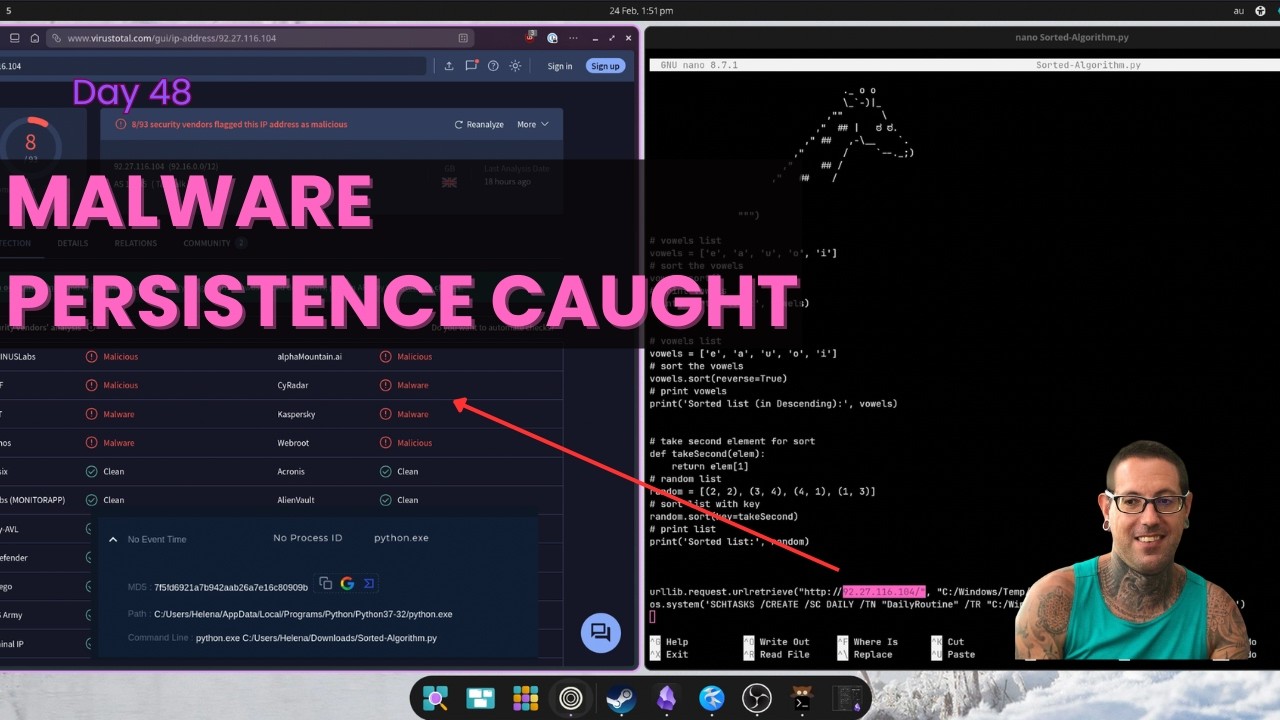Click the copy MD5 hash icon

(325, 583)
